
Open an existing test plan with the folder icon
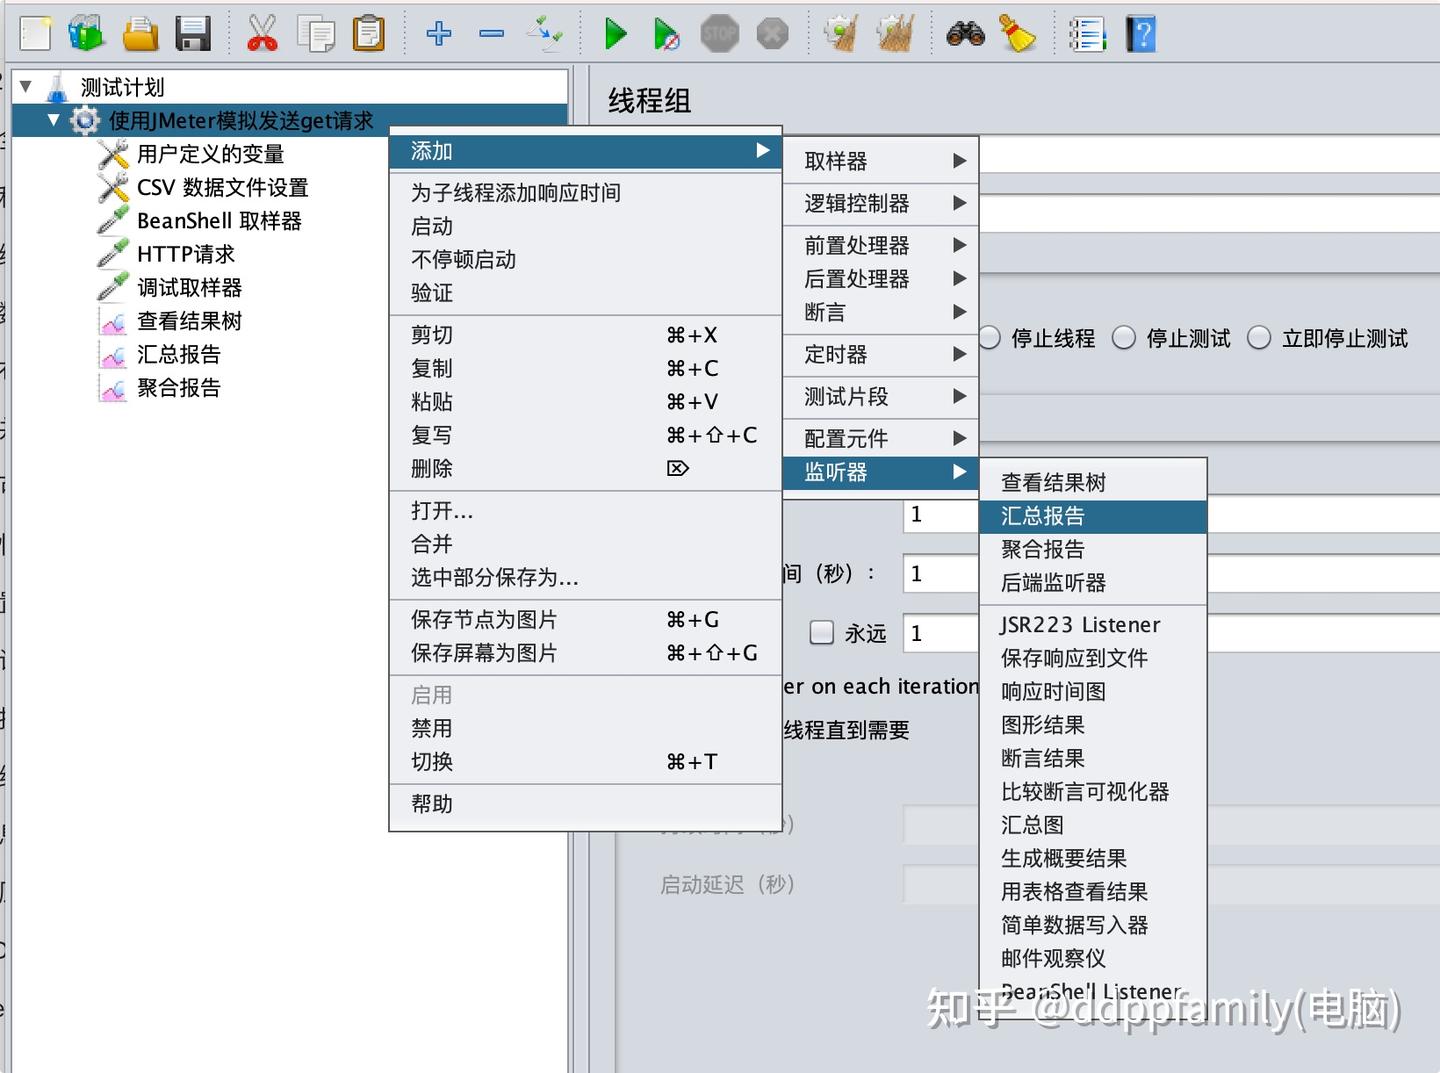click(x=140, y=33)
